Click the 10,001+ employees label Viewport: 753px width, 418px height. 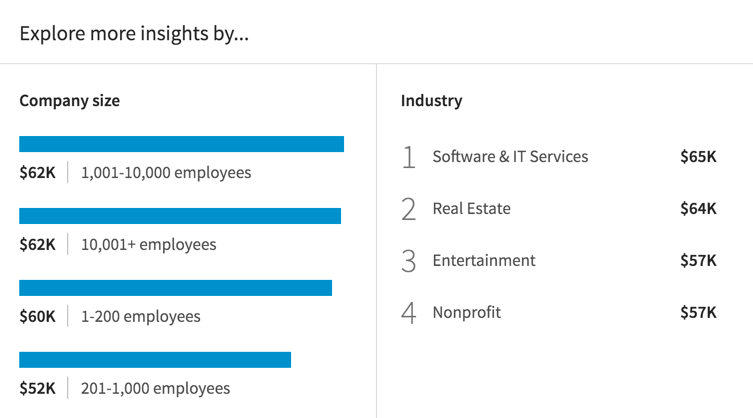tap(148, 245)
